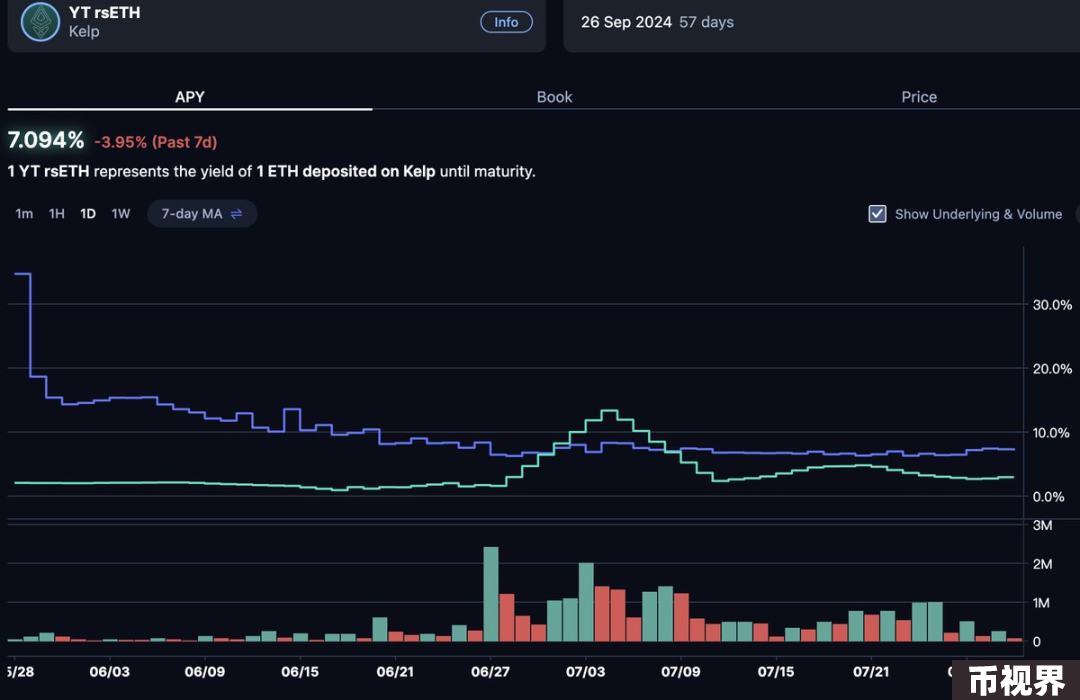Click the tallest green volume bar at 06/27
This screenshot has width=1080, height=700.
click(x=491, y=594)
